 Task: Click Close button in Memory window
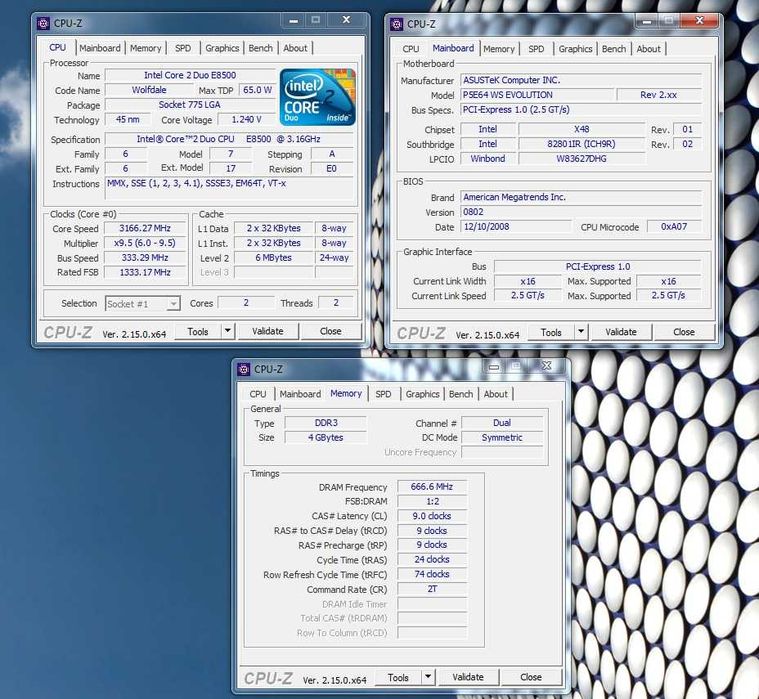(531, 677)
